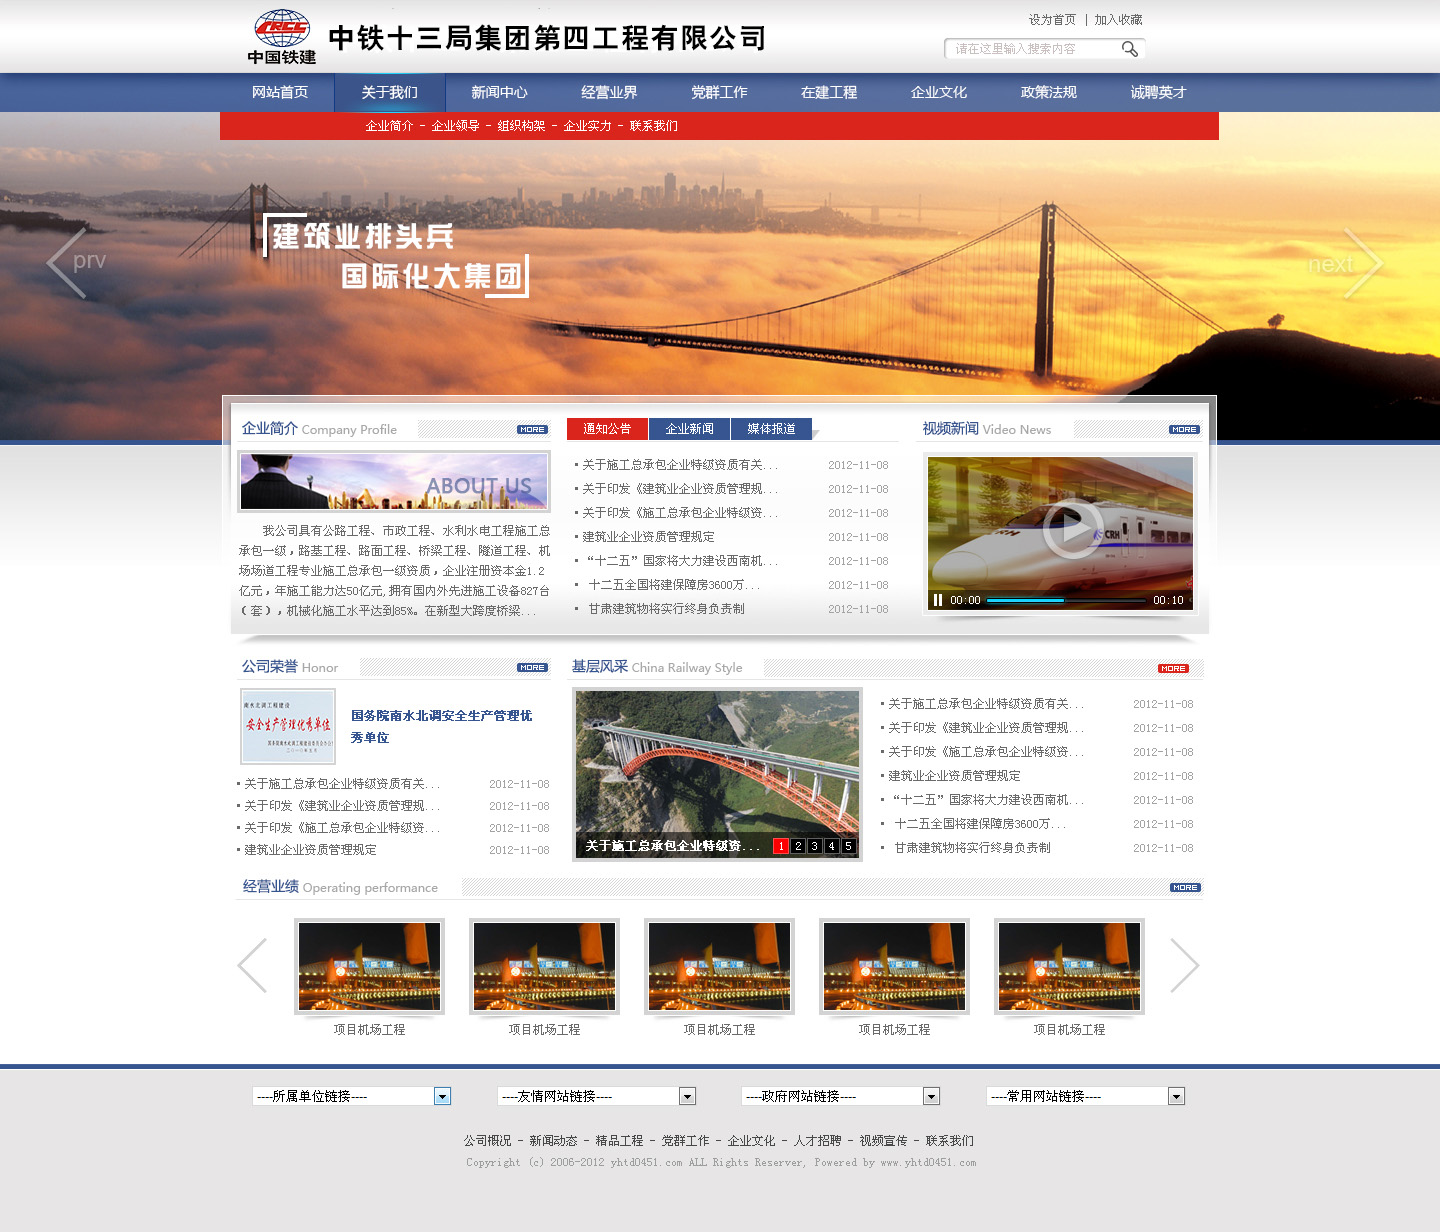1440x1232 pixels.
Task: Focus the search input field
Action: [x=1030, y=49]
